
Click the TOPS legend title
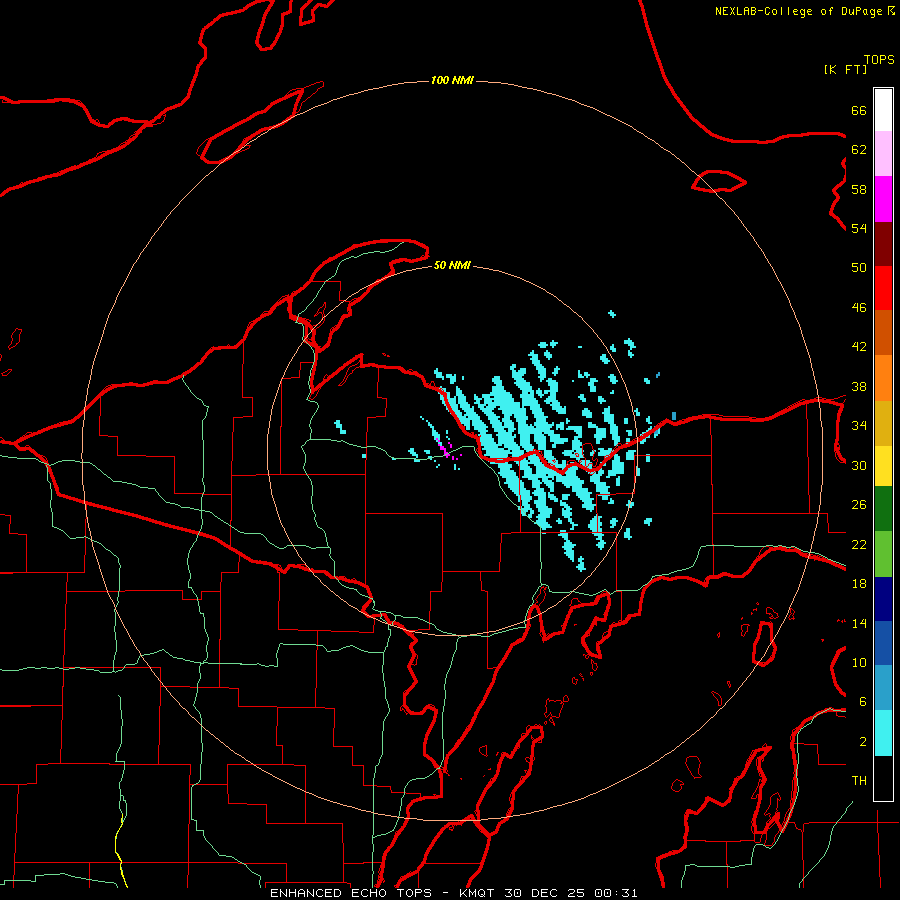point(879,60)
